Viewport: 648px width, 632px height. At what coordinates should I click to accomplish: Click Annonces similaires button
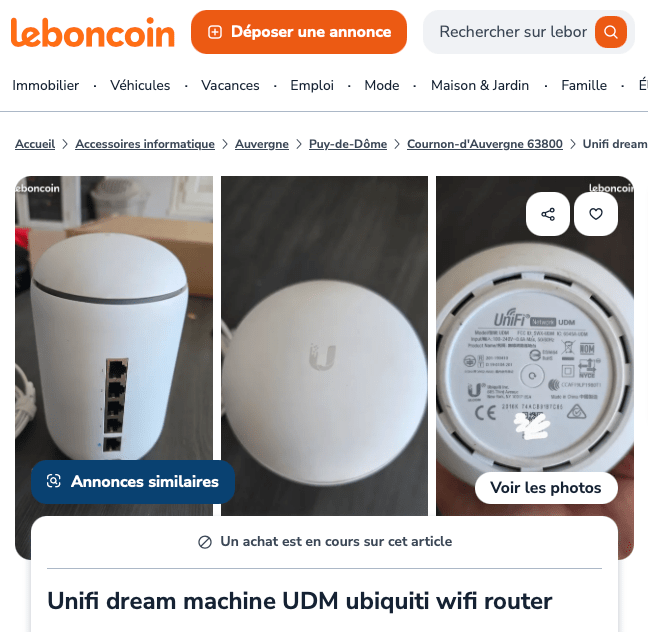[133, 482]
